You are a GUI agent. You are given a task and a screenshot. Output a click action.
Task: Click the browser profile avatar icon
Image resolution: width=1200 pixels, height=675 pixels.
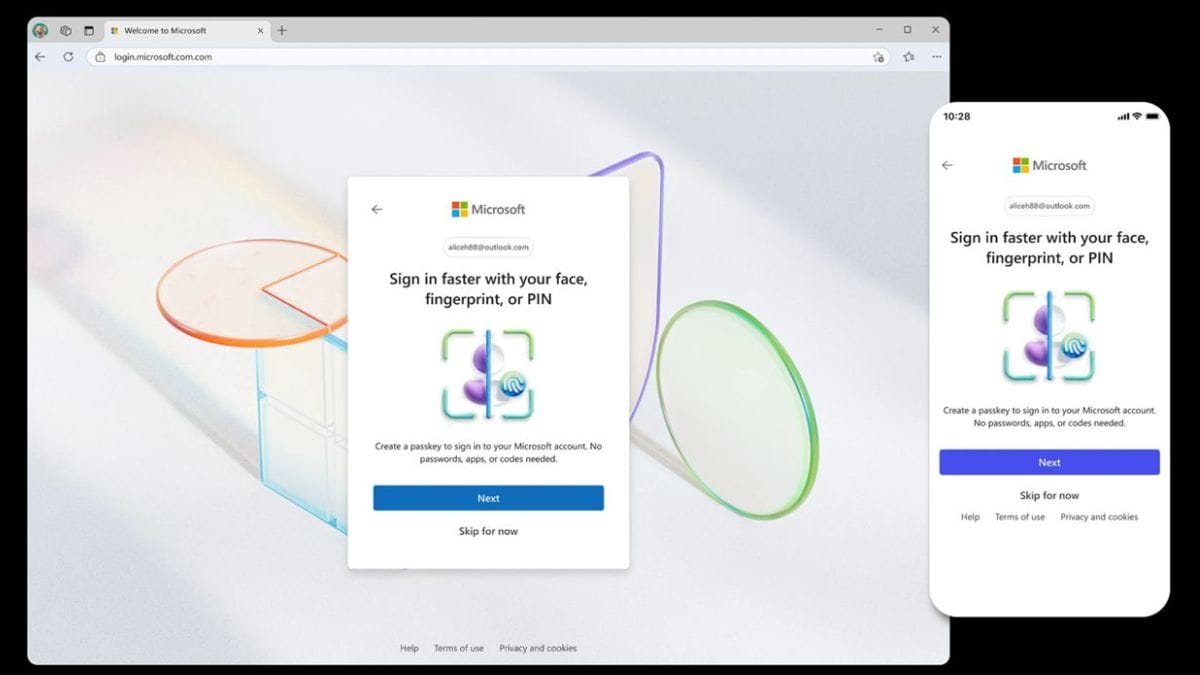(x=41, y=31)
